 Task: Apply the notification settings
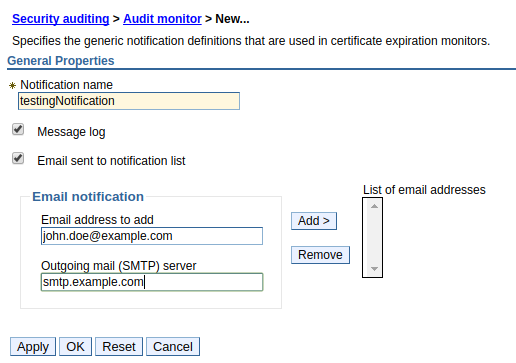click(x=33, y=347)
